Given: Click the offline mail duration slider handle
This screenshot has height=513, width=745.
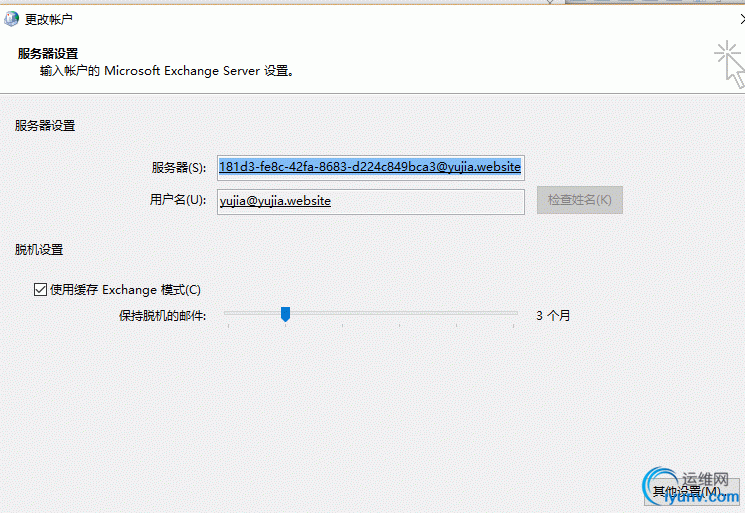Looking at the screenshot, I should (285, 314).
